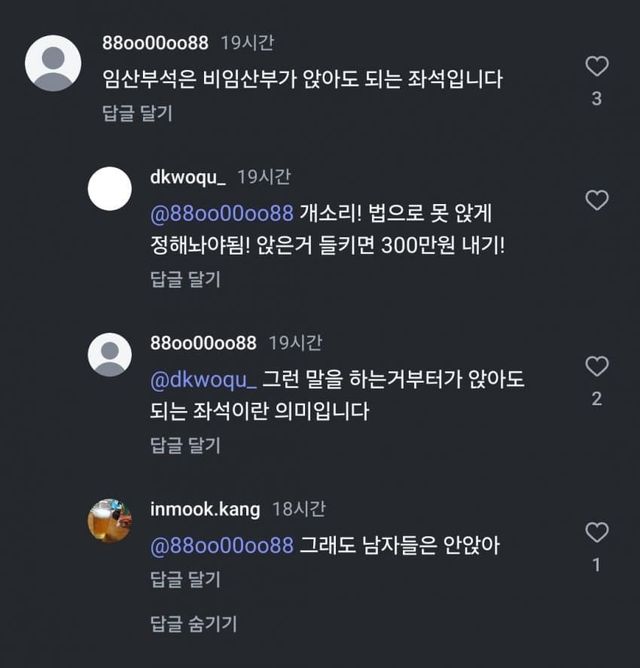The image size is (640, 668).
Task: Open the top commenter's gray avatar
Action: (x=52, y=64)
